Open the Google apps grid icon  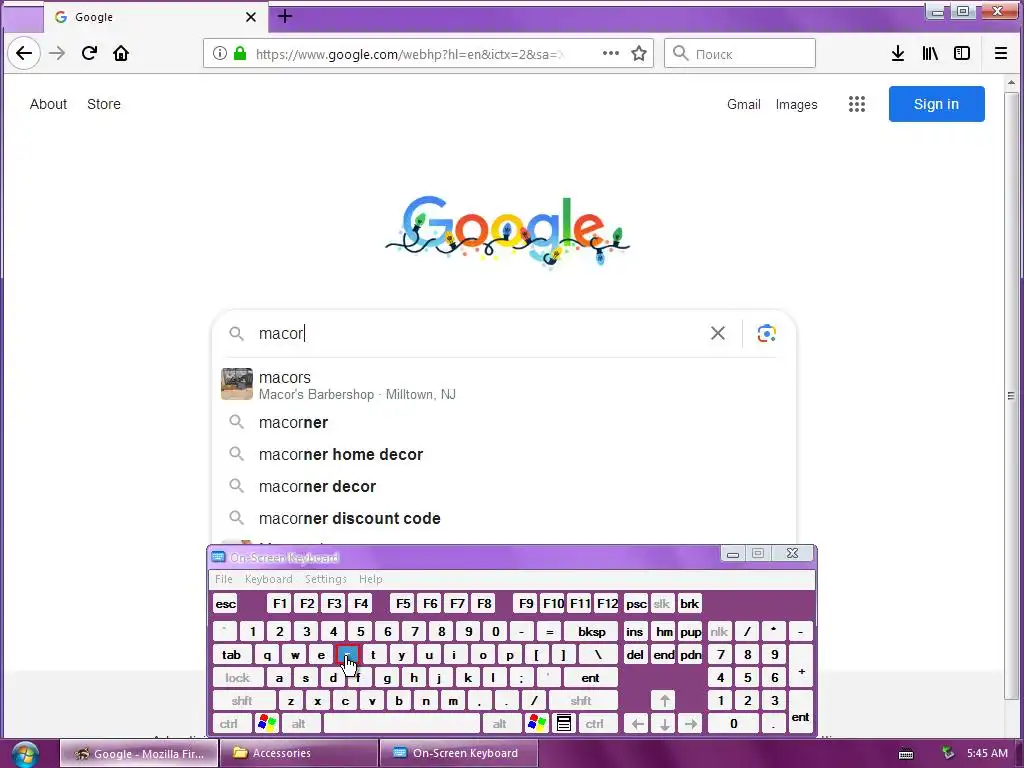(857, 104)
